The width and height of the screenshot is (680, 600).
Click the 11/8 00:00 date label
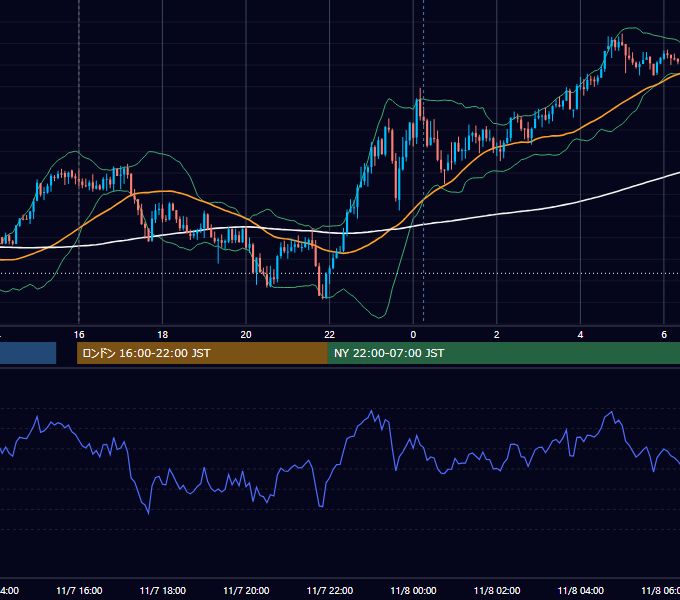(413, 590)
